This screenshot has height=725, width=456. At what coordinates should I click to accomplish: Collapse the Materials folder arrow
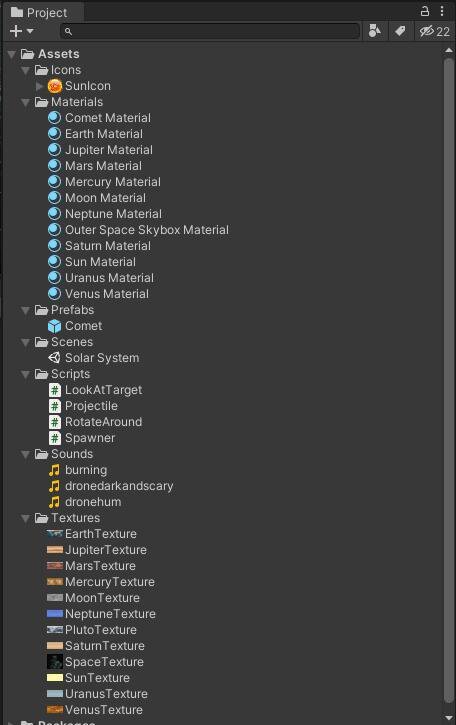tap(26, 102)
